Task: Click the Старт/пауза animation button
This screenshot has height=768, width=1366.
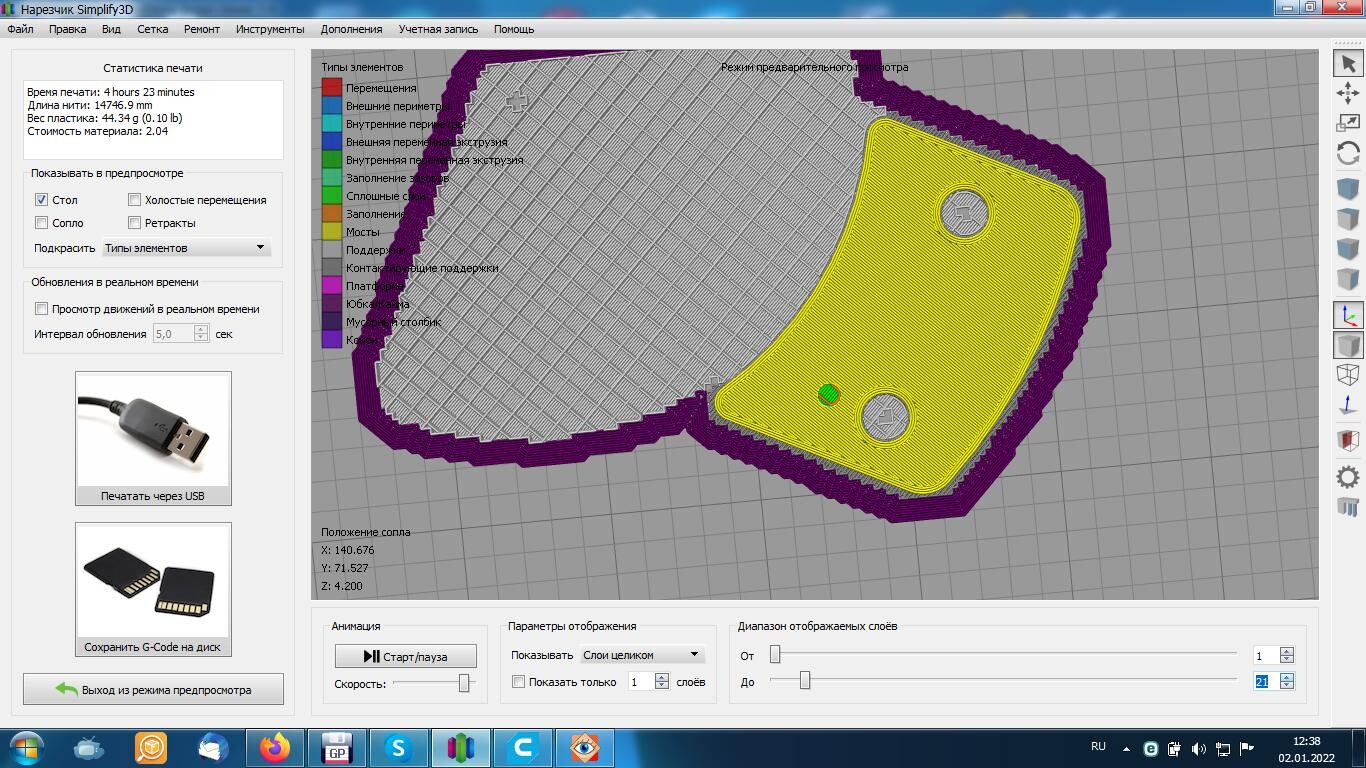Action: click(x=406, y=656)
